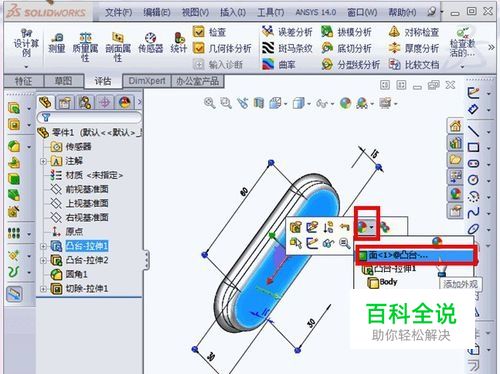Click the feature tree filter field
The width and height of the screenshot is (500, 374).
[x=89, y=117]
